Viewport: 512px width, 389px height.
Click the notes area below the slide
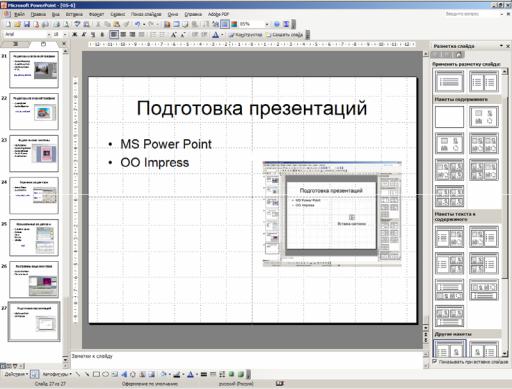click(x=247, y=359)
